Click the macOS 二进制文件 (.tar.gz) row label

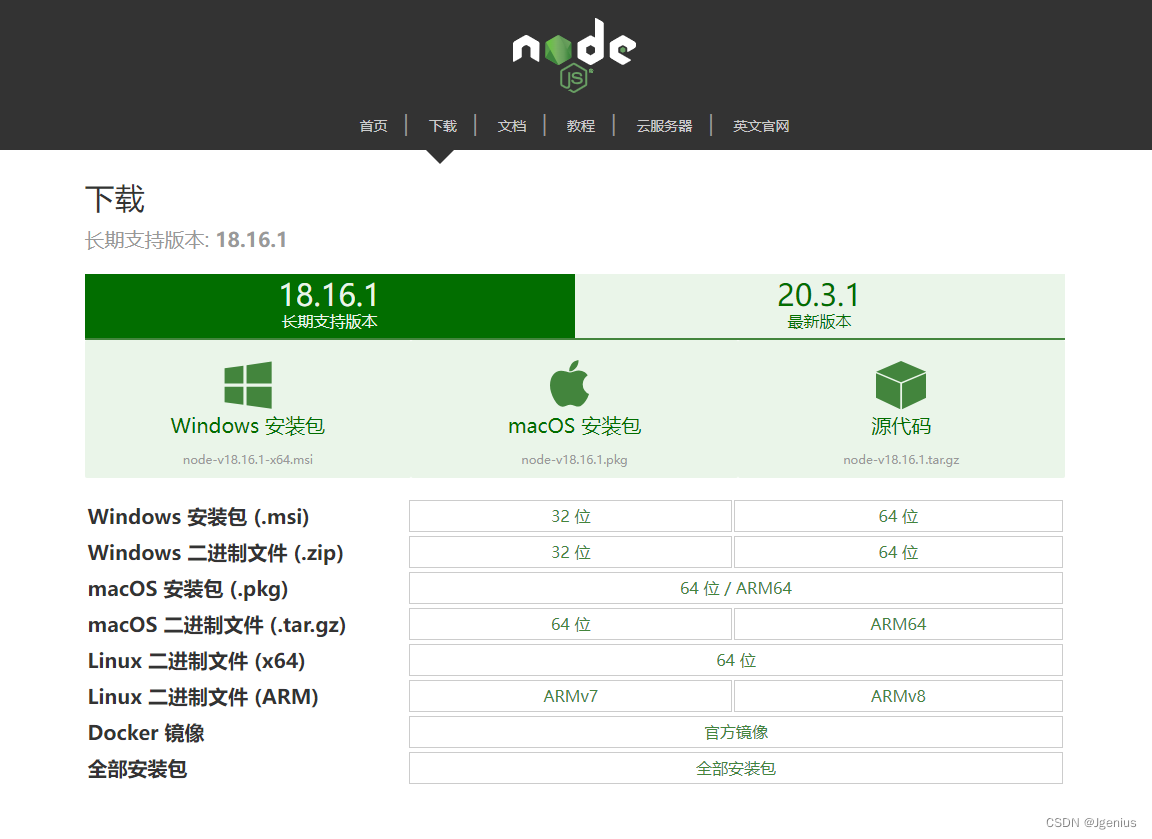(217, 624)
